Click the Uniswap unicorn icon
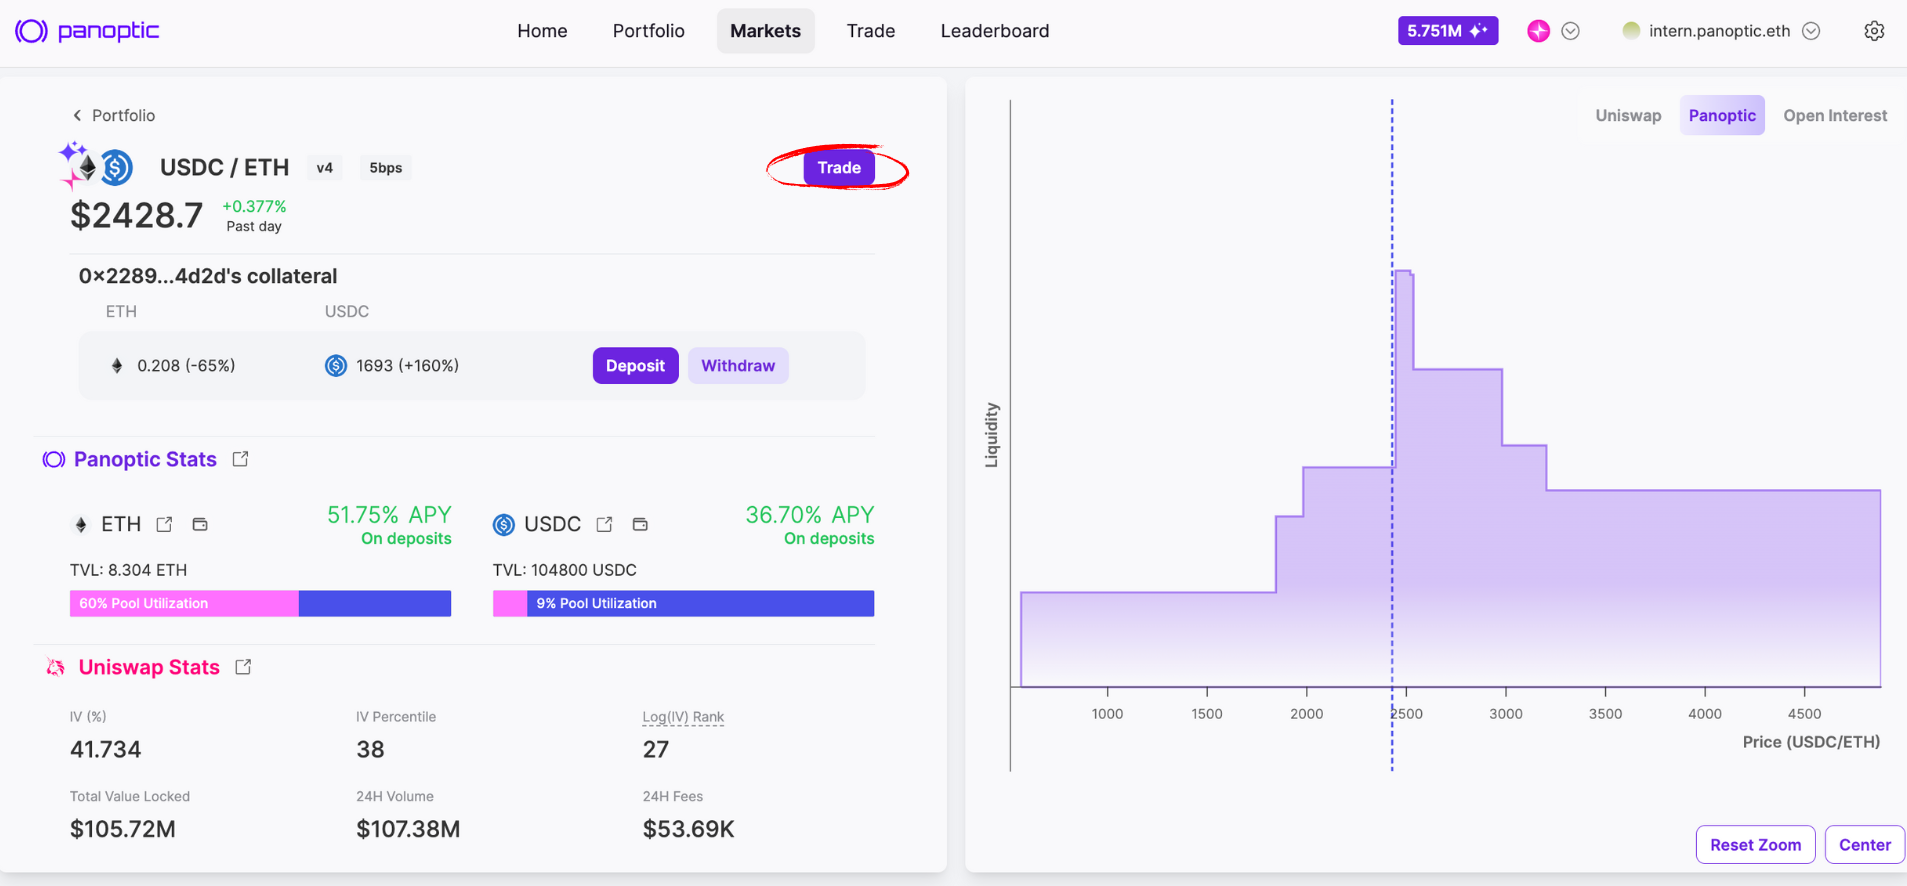Viewport: 1907px width, 886px height. pyautogui.click(x=56, y=667)
